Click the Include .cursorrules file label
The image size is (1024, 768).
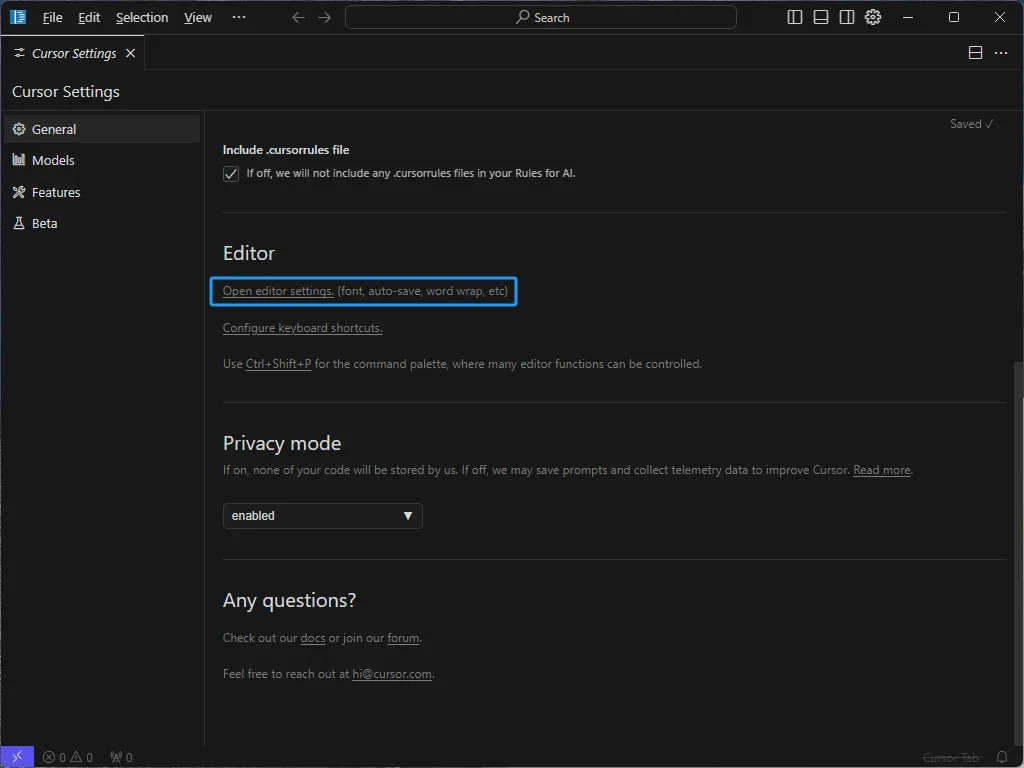286,150
